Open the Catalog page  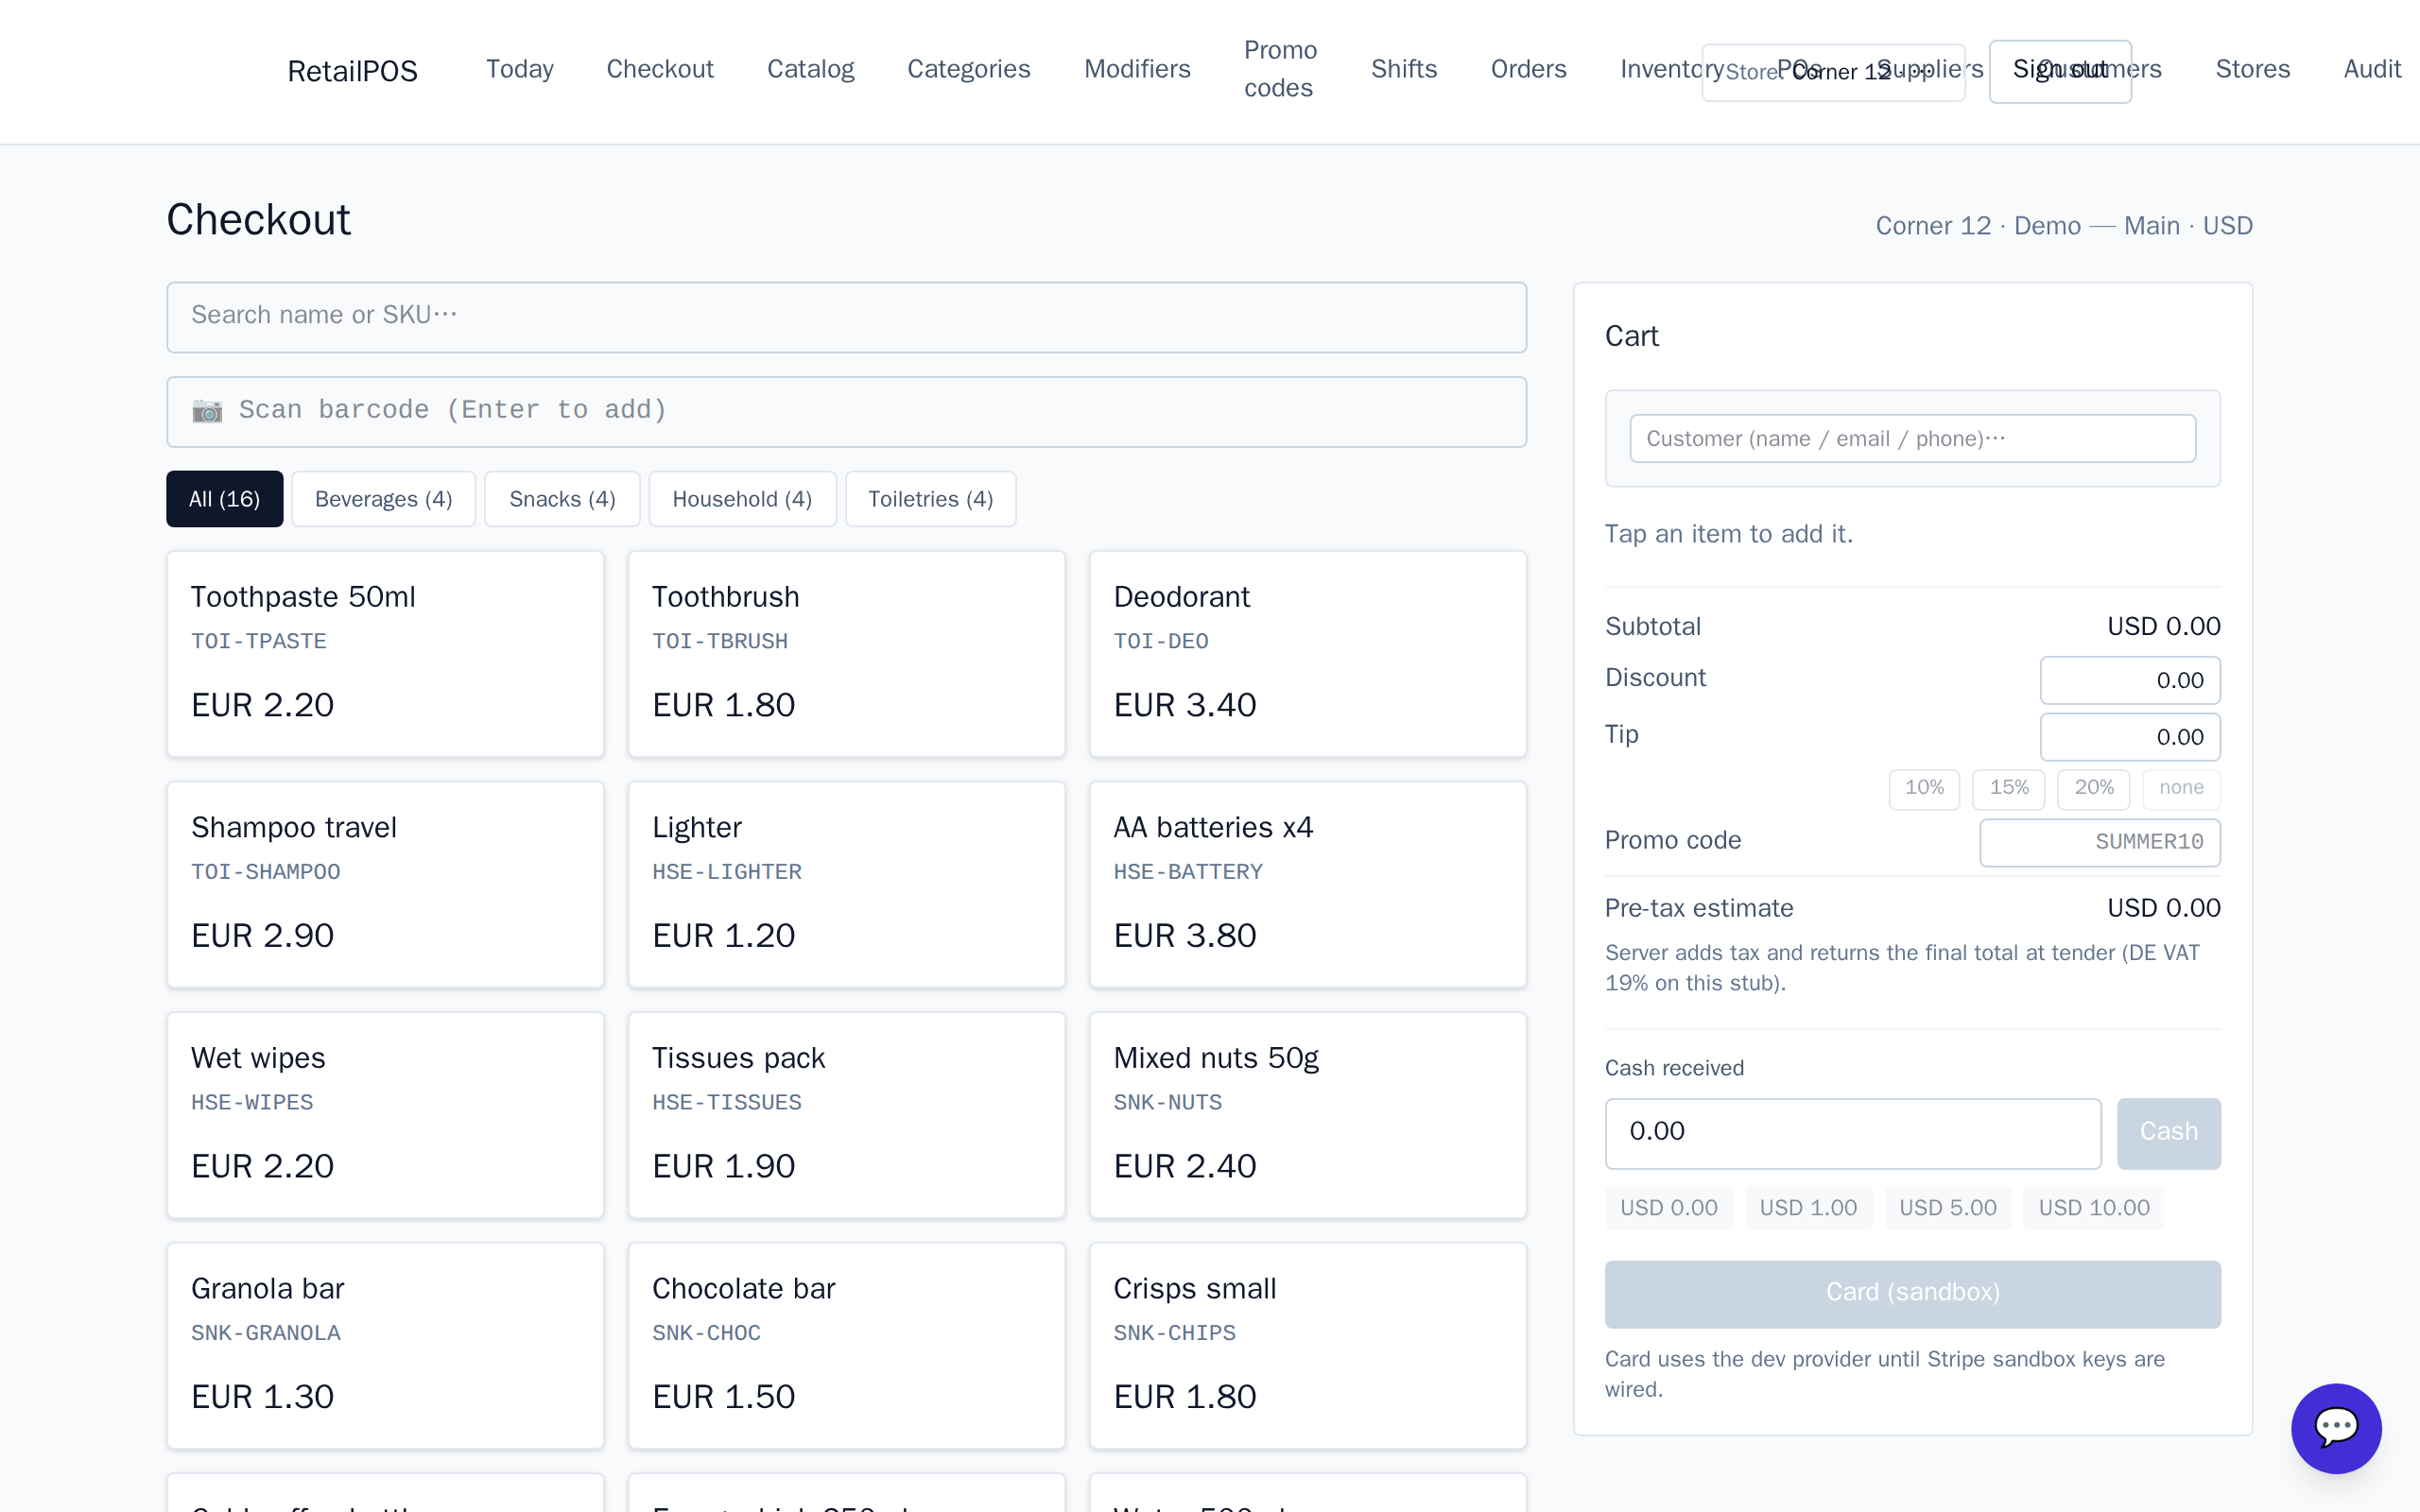[810, 69]
